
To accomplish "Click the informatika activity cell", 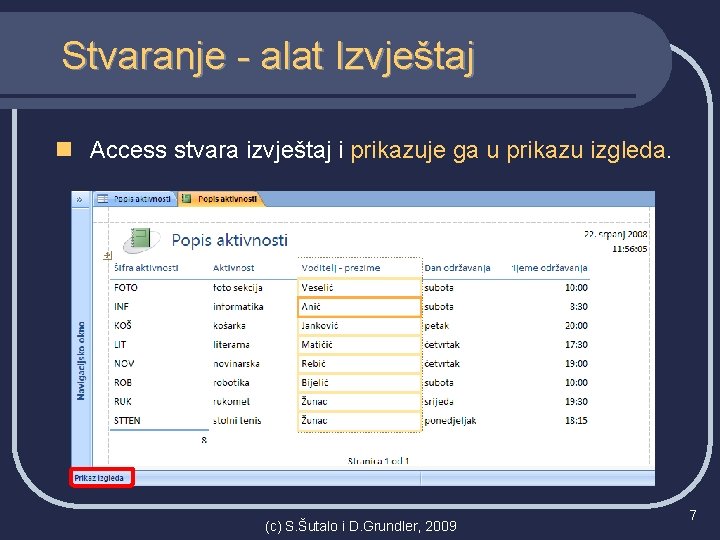I will (238, 307).
